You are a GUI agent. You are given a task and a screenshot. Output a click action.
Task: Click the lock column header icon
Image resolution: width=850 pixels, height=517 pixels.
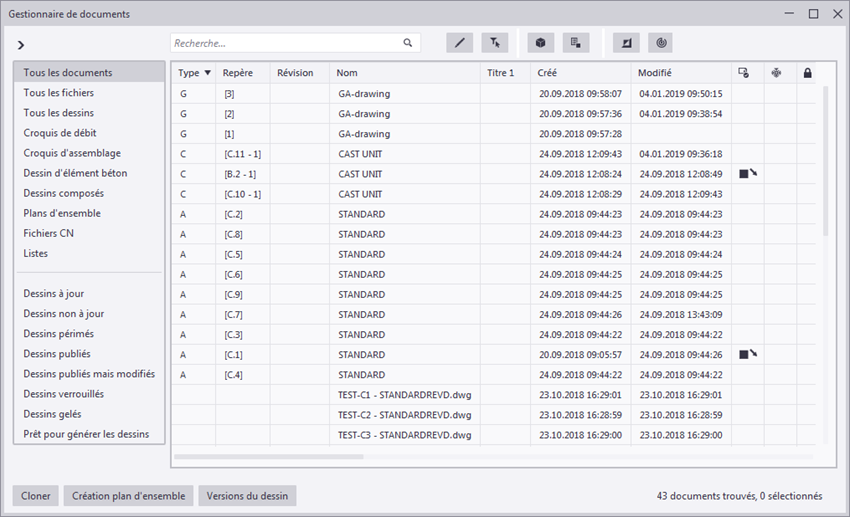(x=807, y=73)
